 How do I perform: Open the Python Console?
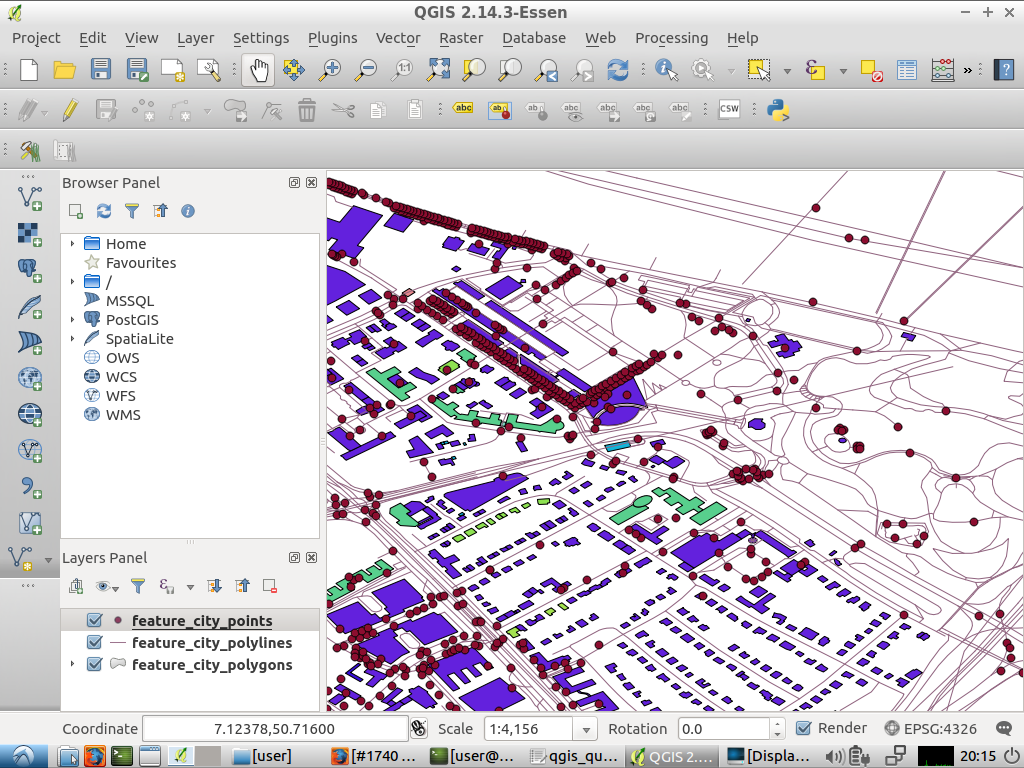(x=778, y=110)
